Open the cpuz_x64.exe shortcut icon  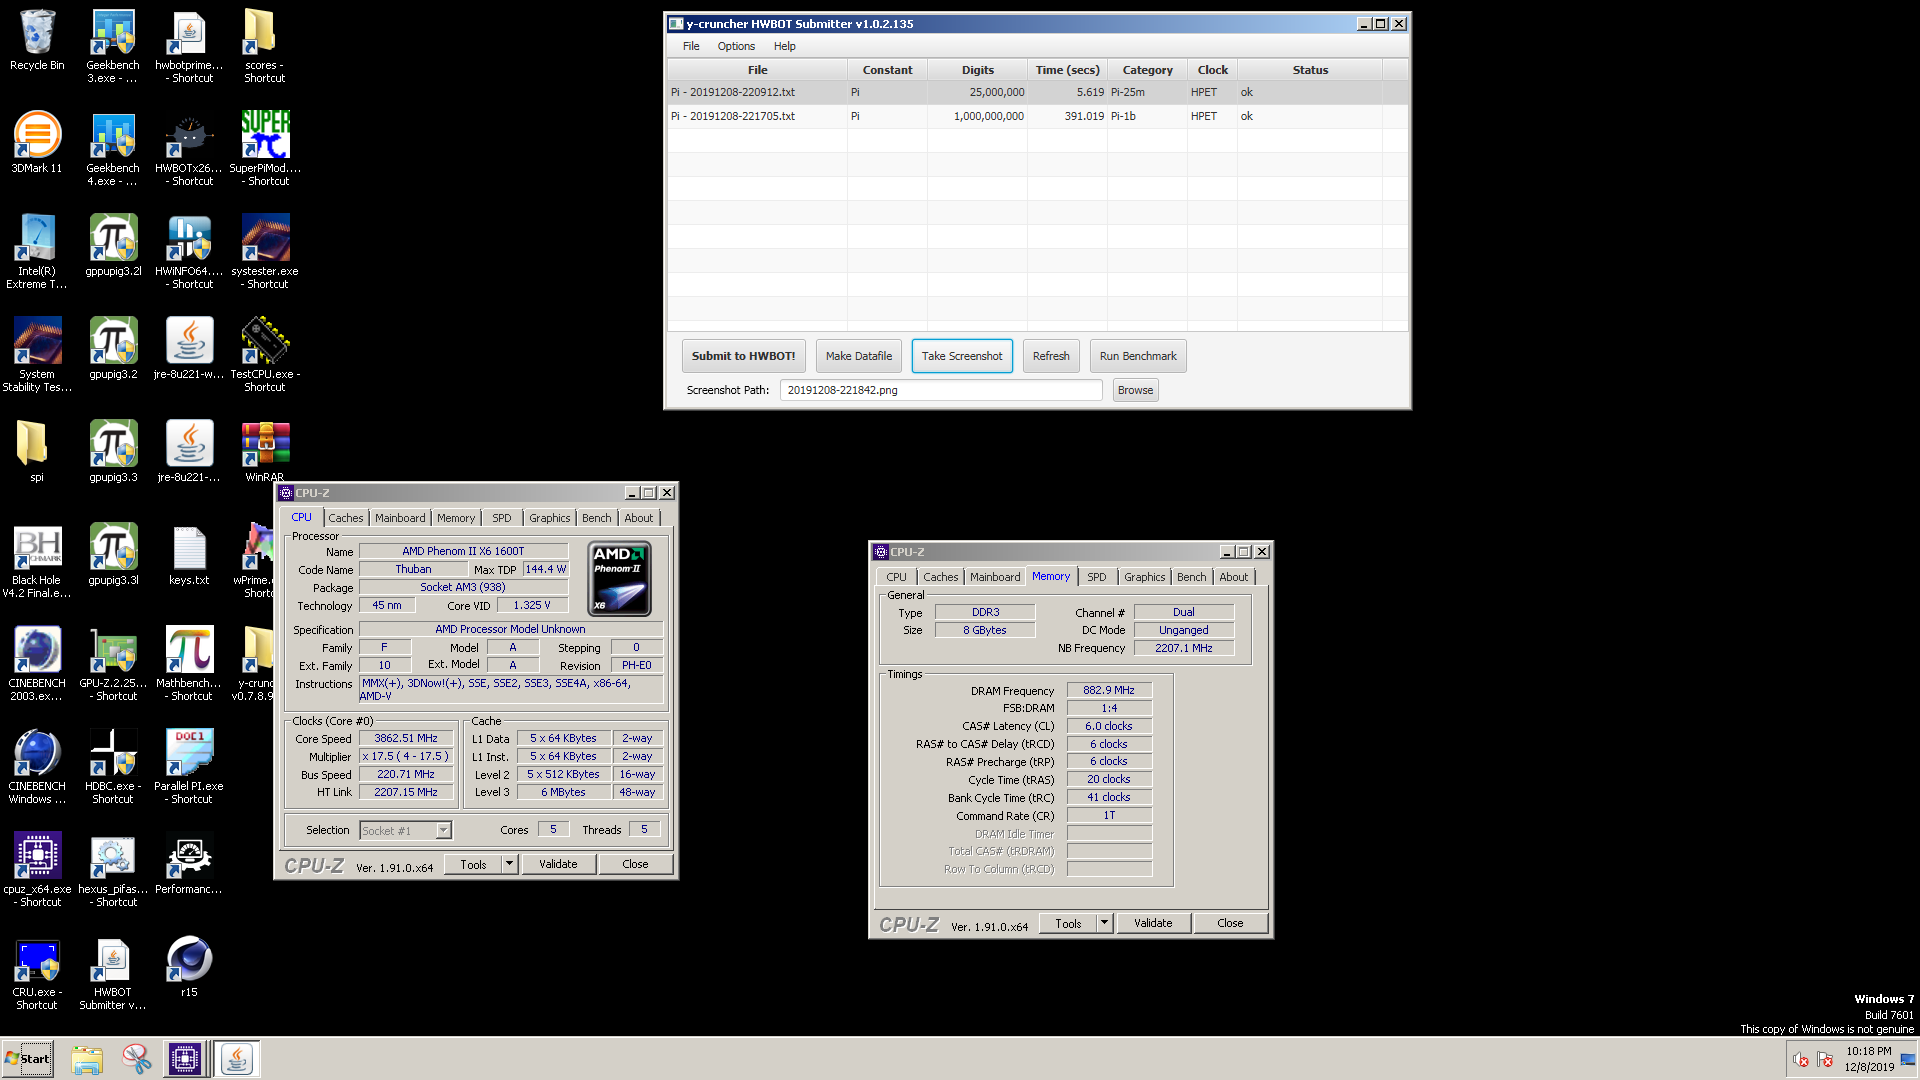click(x=37, y=870)
